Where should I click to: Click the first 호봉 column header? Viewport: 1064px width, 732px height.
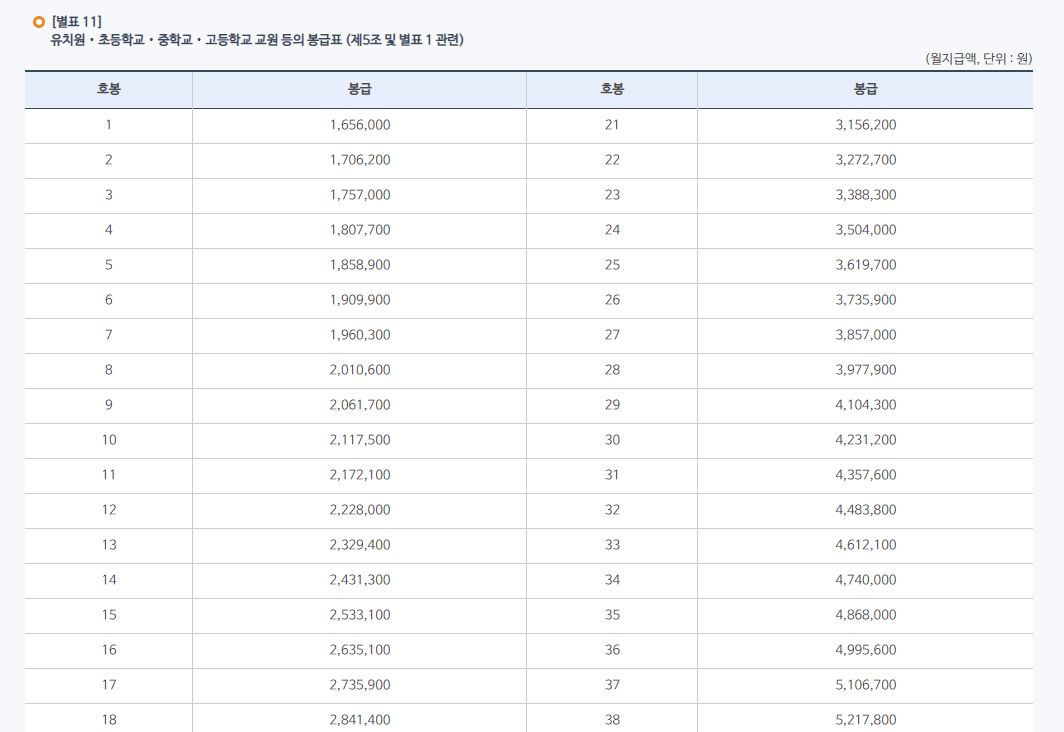(x=109, y=89)
